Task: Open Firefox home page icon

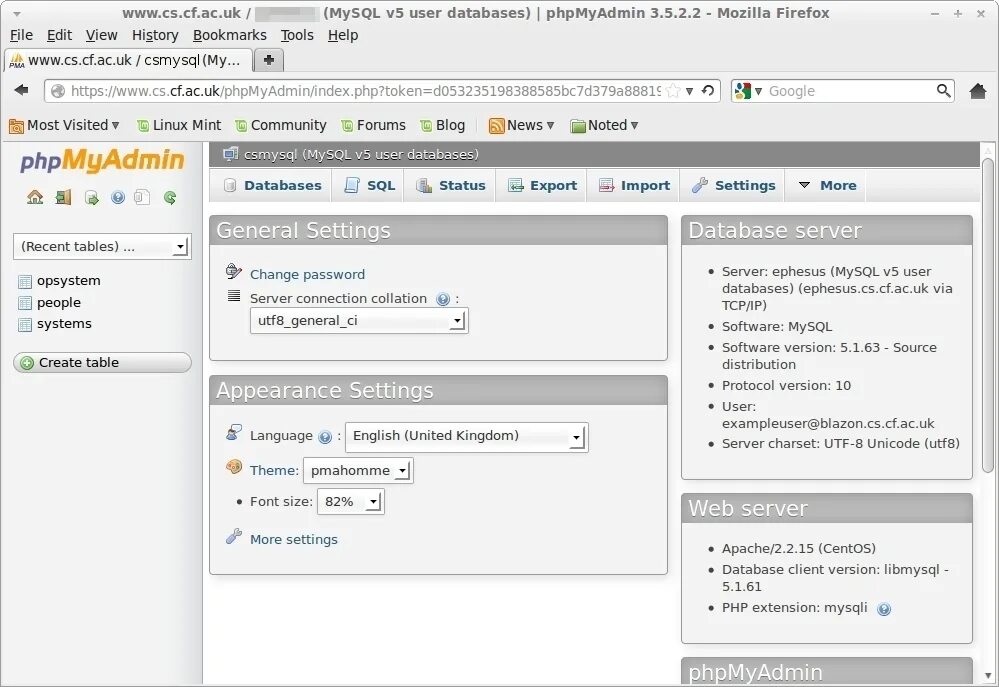Action: coord(978,90)
